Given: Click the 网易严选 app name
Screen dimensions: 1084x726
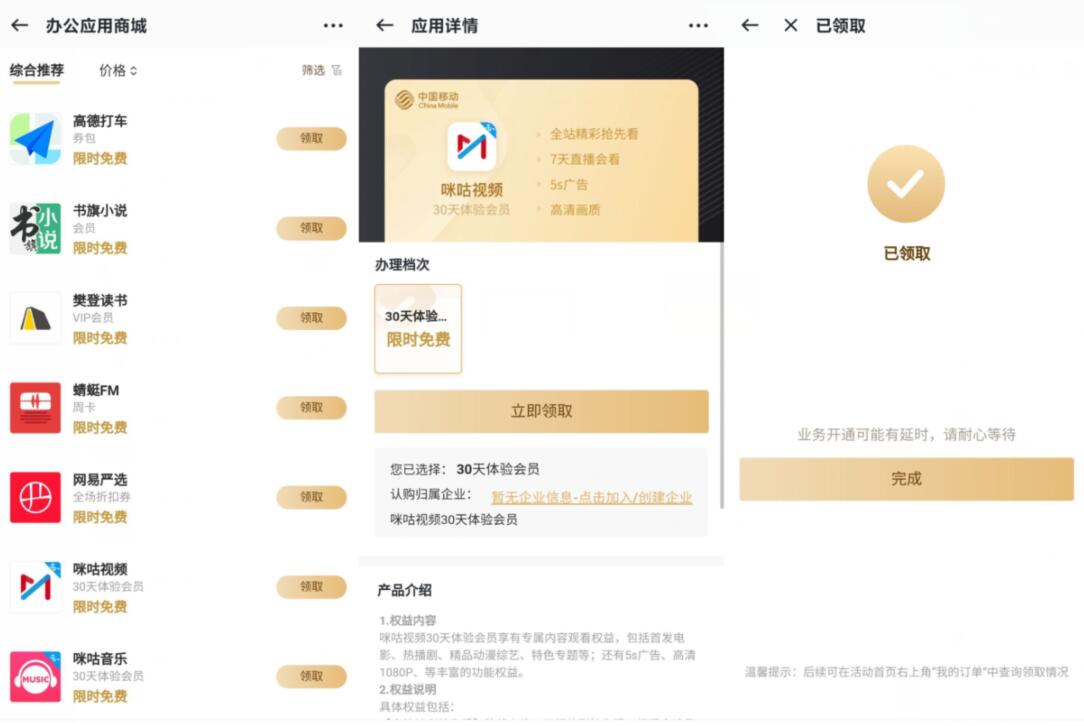Looking at the screenshot, I should 100,479.
